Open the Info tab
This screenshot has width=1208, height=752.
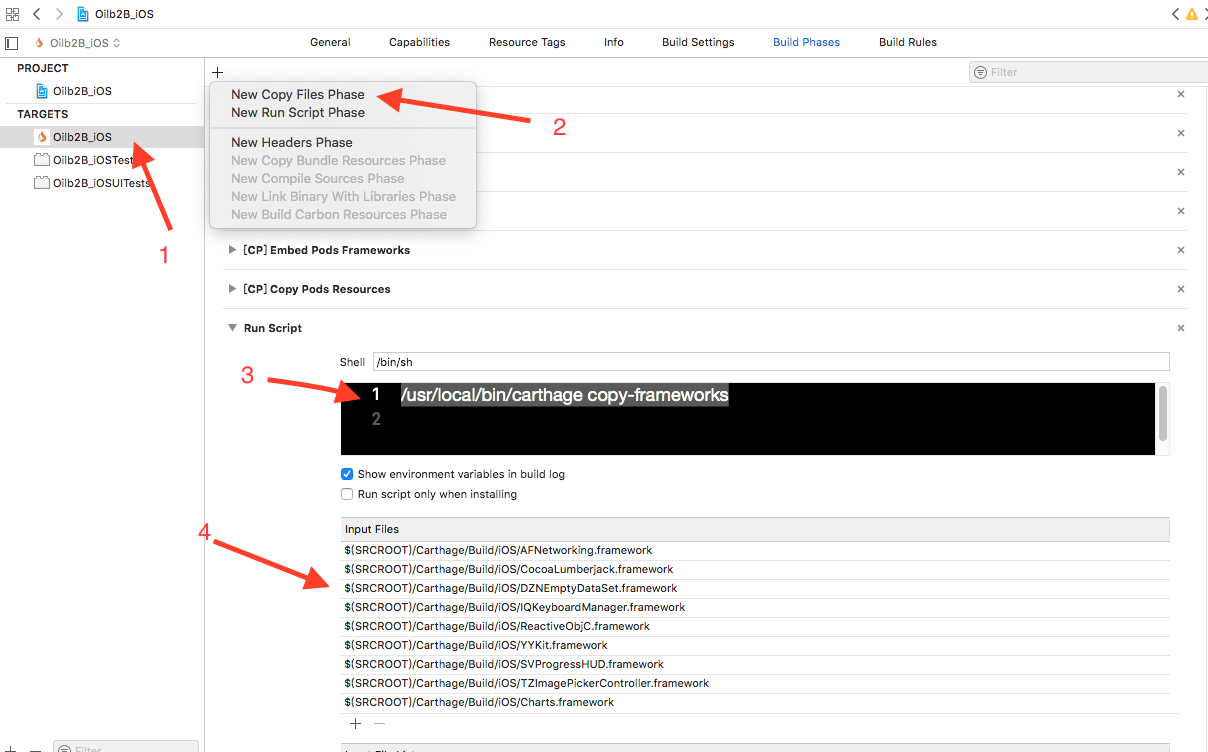[x=614, y=42]
